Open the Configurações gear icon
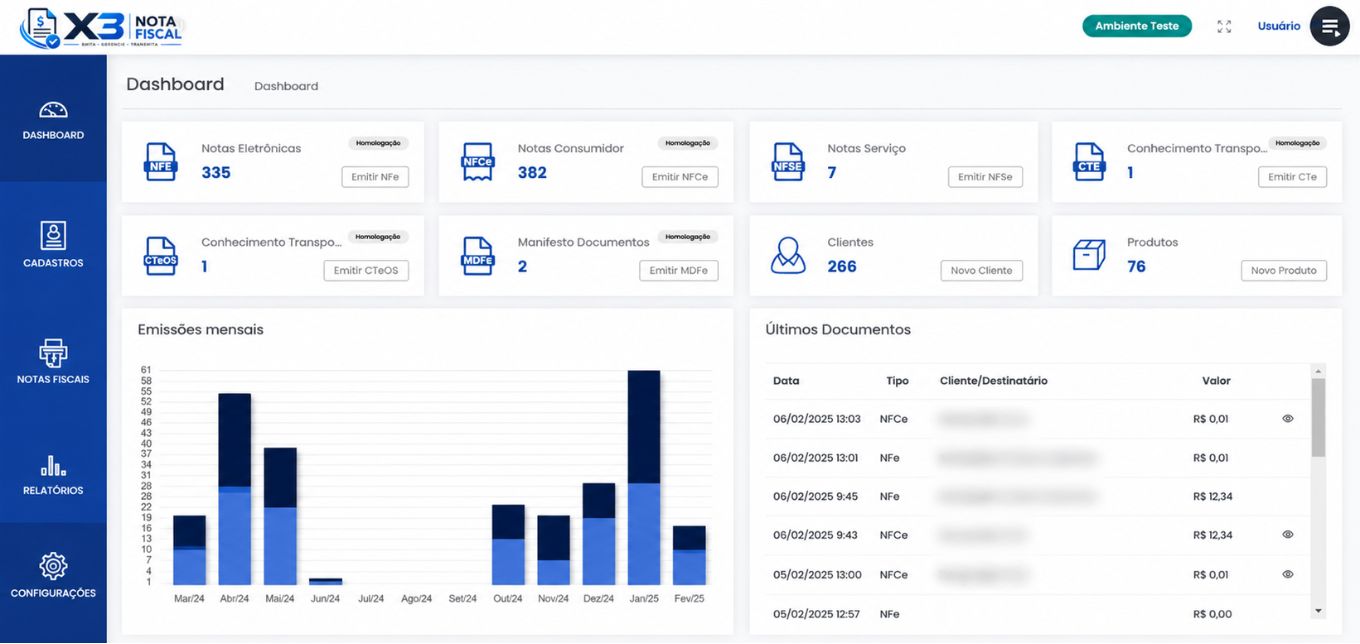This screenshot has height=644, width=1360. [53, 566]
